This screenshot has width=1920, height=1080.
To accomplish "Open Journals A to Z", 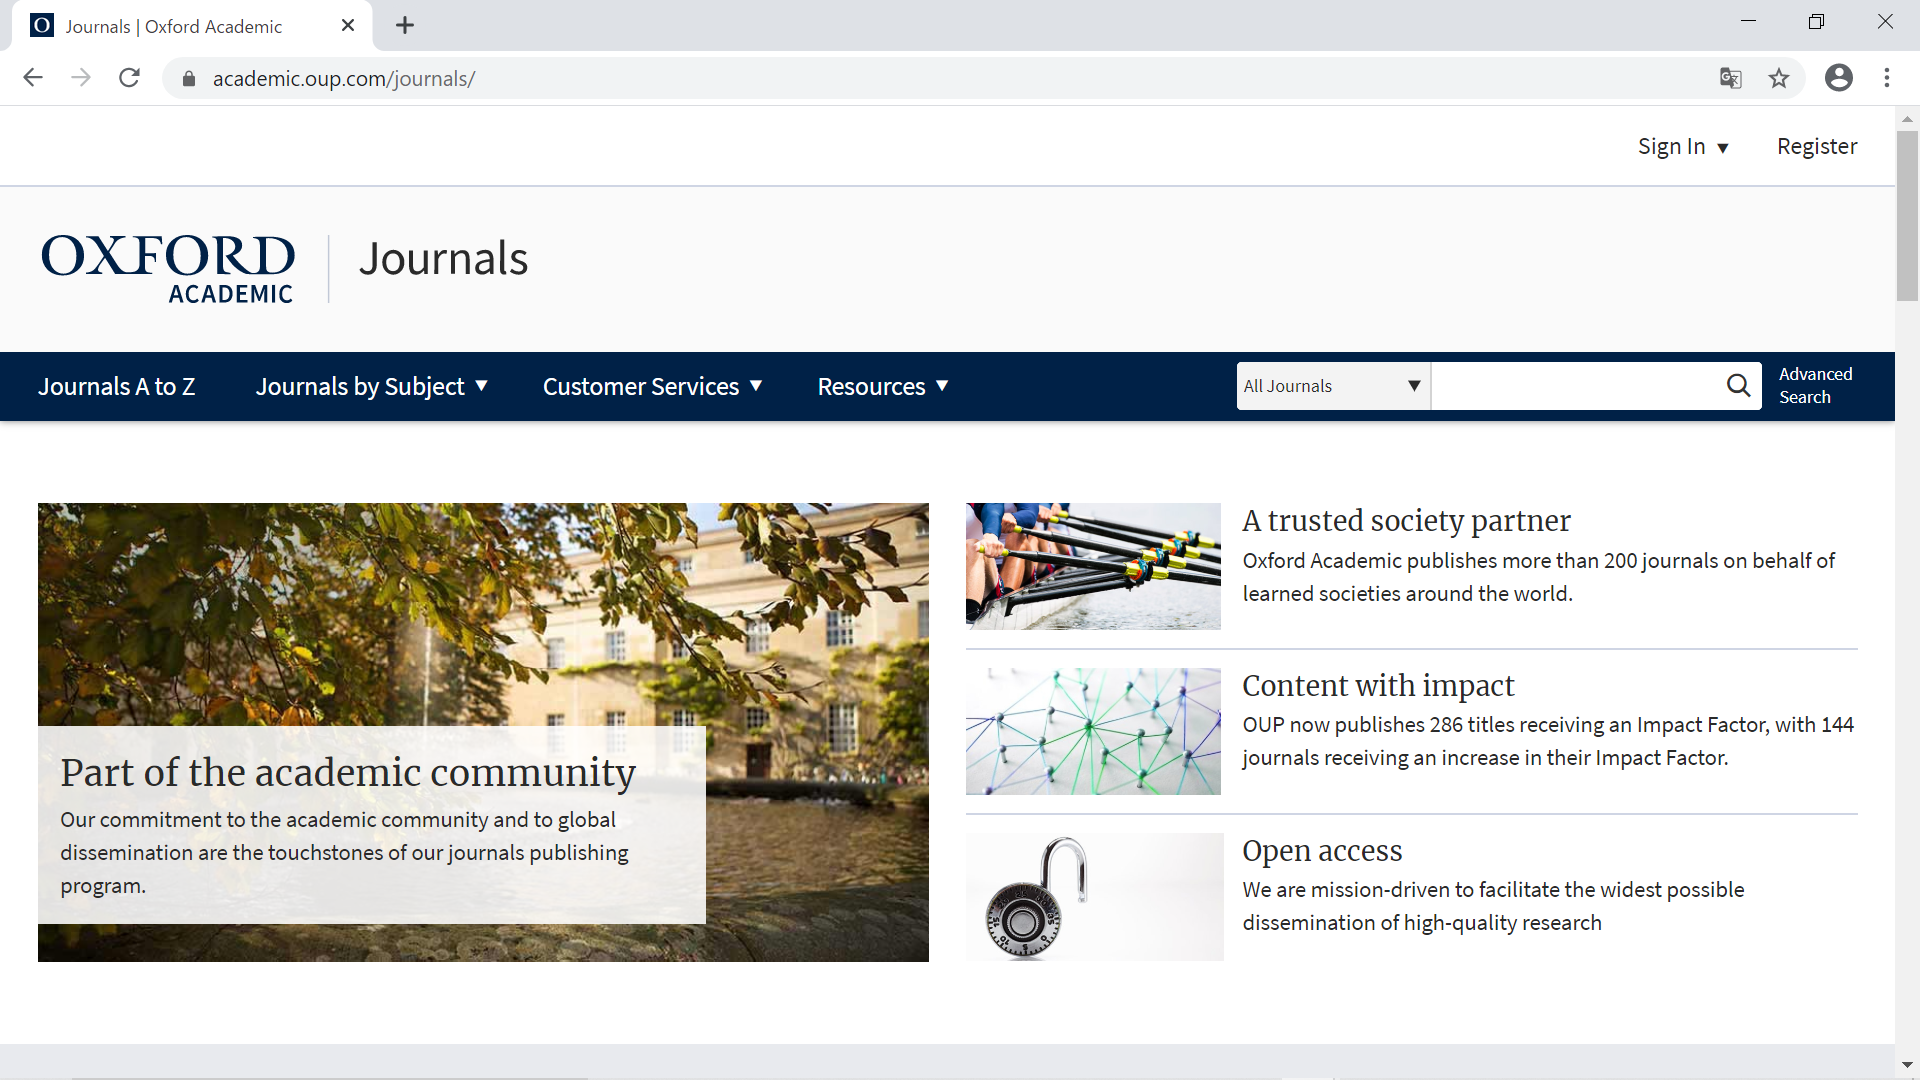I will [117, 387].
